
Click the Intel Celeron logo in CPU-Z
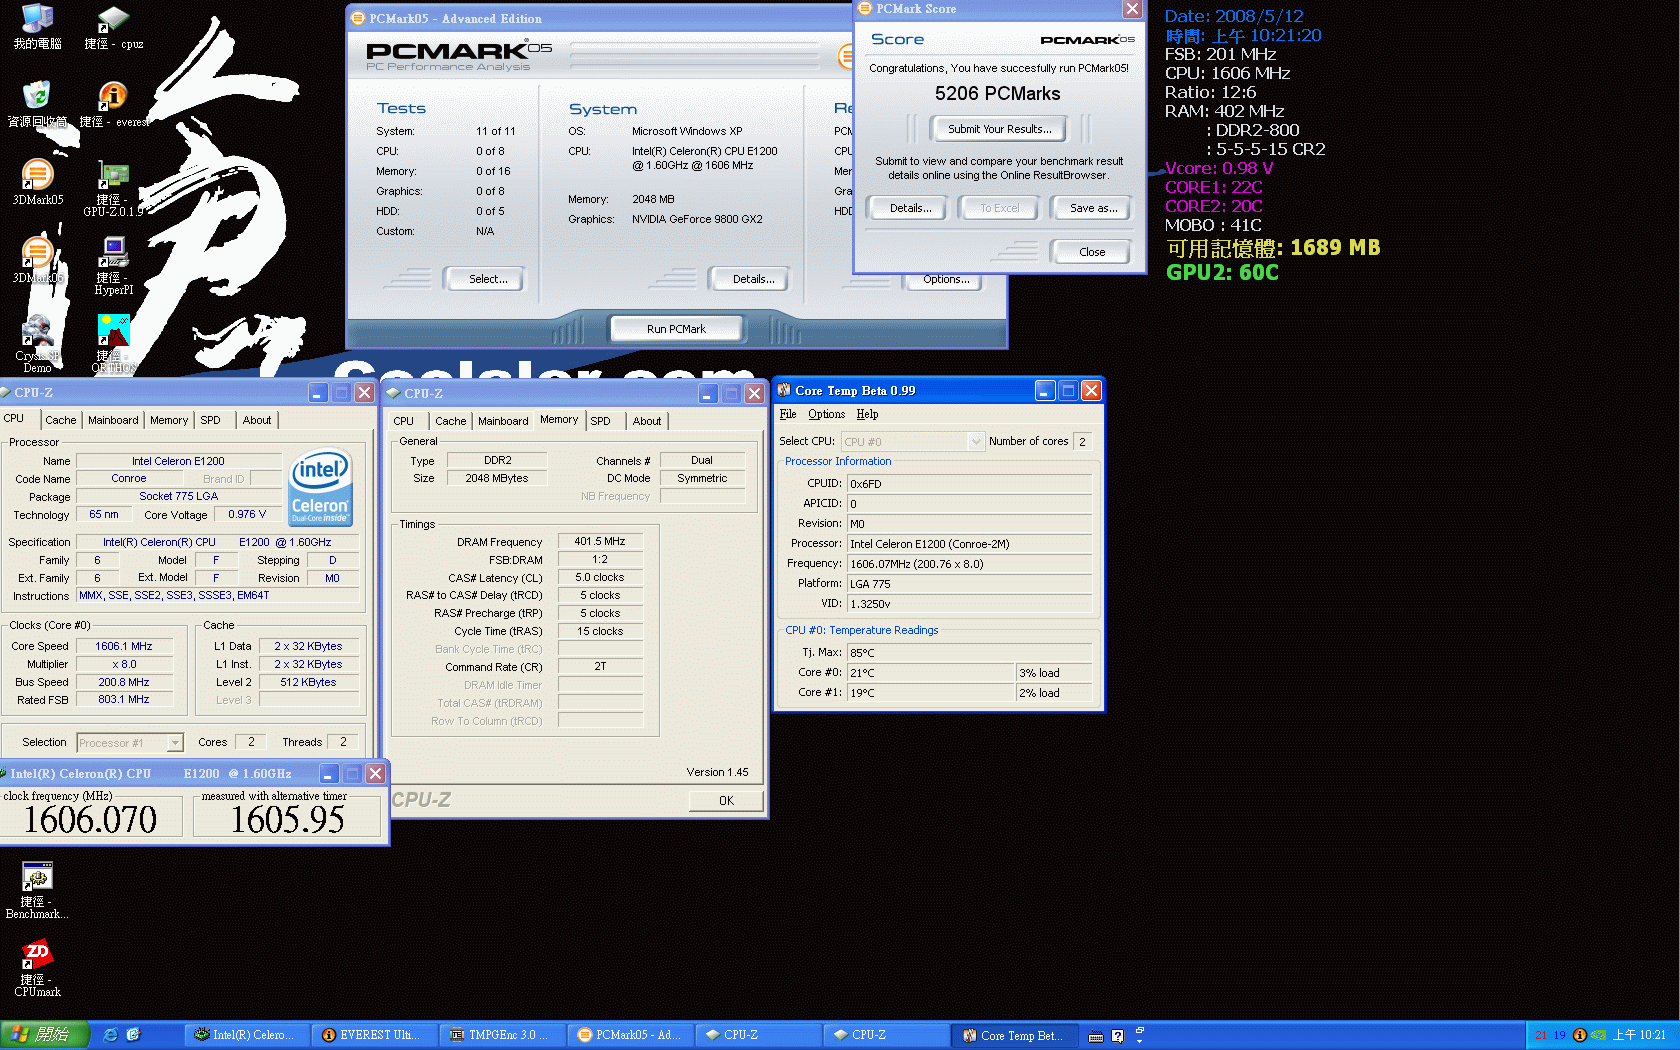click(320, 486)
